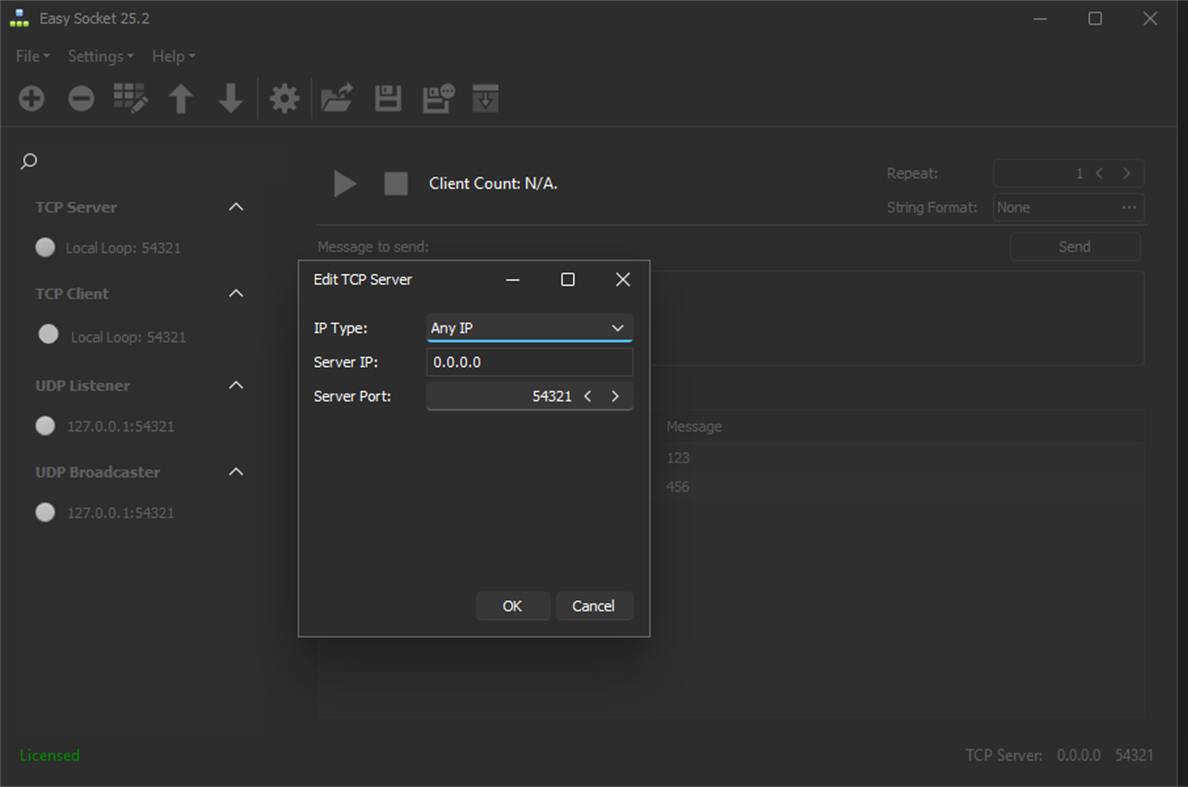This screenshot has width=1188, height=787.
Task: Click the move down arrow icon
Action: pyautogui.click(x=230, y=98)
